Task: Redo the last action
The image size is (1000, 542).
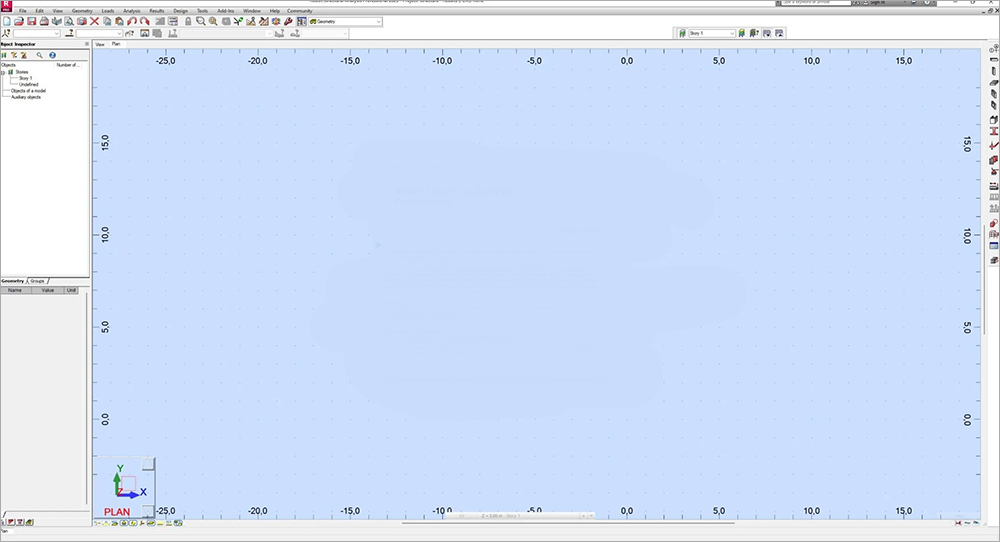Action: (x=145, y=22)
